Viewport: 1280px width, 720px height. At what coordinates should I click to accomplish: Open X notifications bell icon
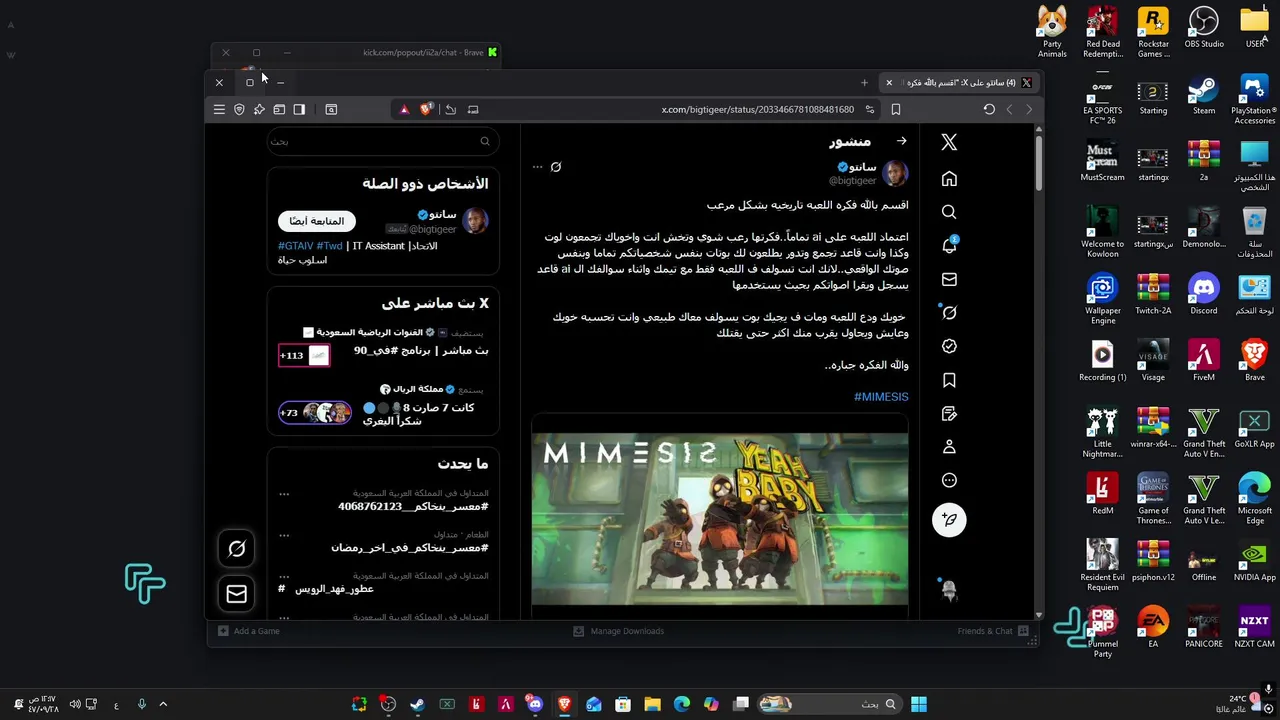949,245
